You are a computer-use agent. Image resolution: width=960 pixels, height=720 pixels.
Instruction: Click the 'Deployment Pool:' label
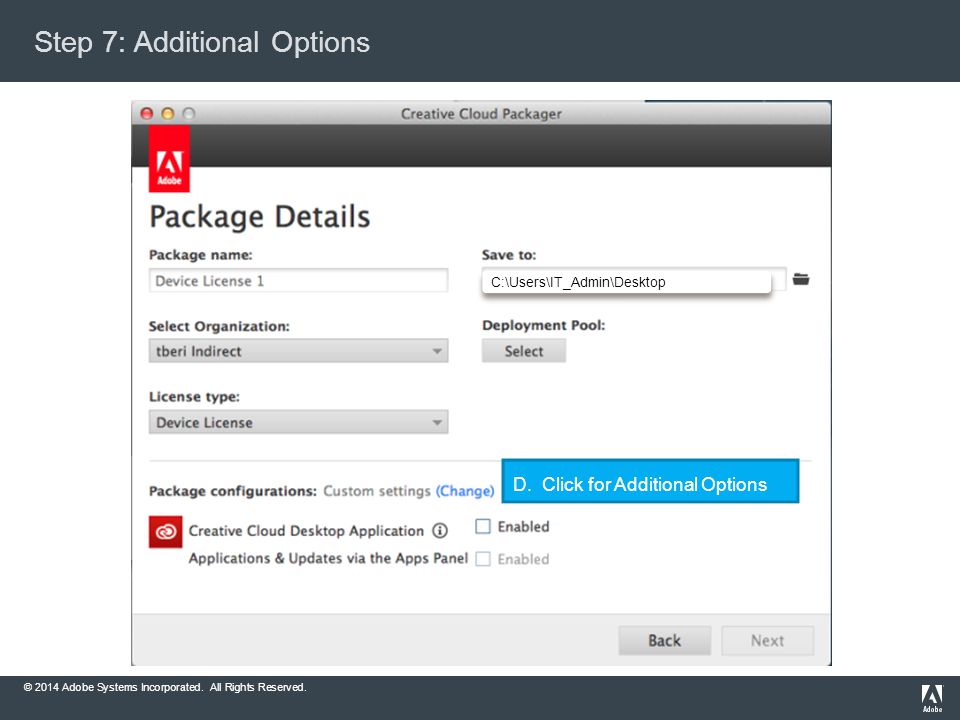543,325
